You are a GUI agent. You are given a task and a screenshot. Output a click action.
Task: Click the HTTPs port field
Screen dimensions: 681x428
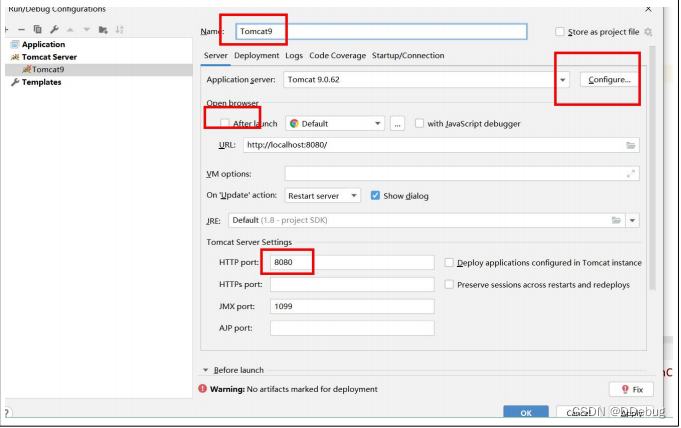[x=352, y=284]
